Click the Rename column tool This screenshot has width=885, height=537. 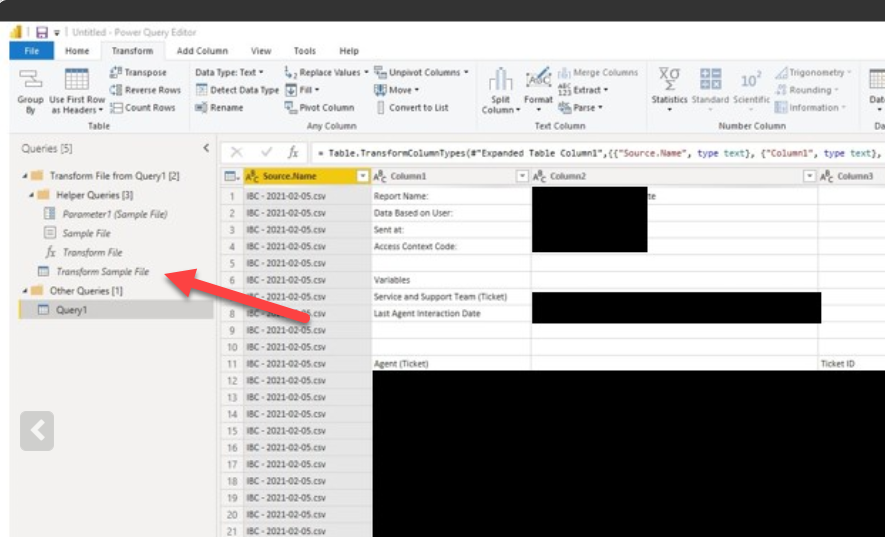220,107
